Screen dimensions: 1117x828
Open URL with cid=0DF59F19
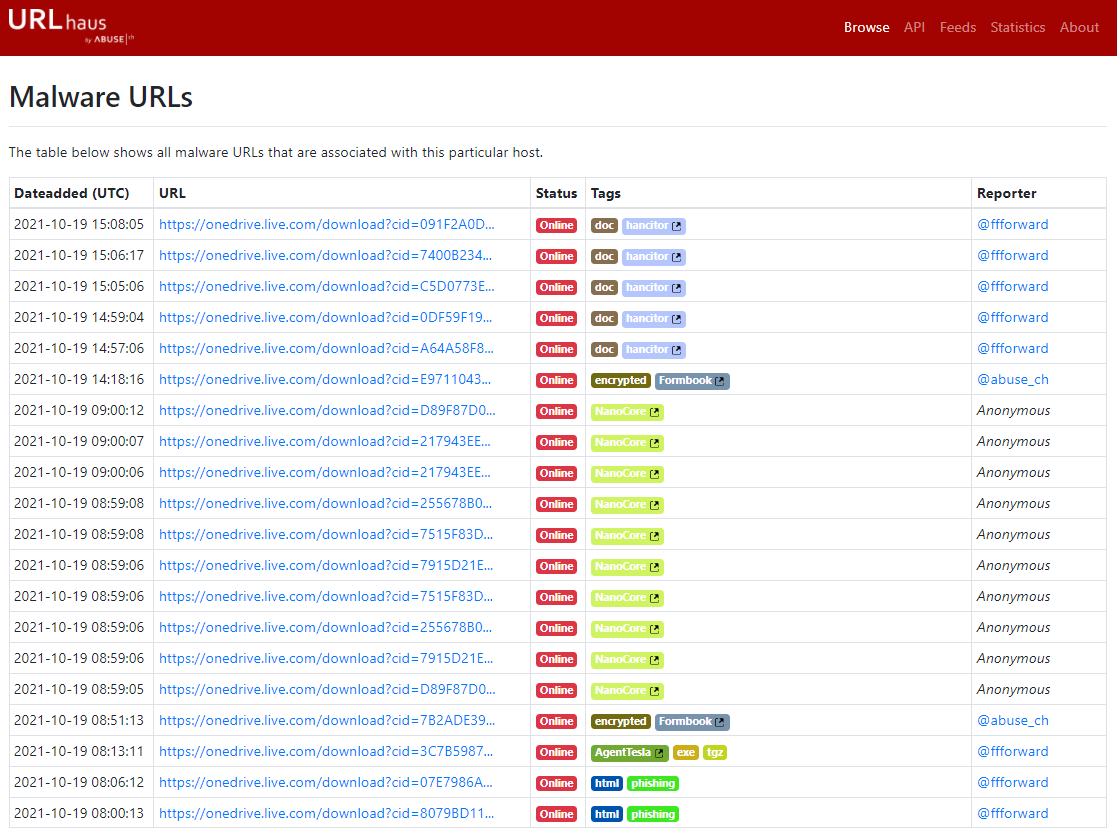tap(326, 317)
